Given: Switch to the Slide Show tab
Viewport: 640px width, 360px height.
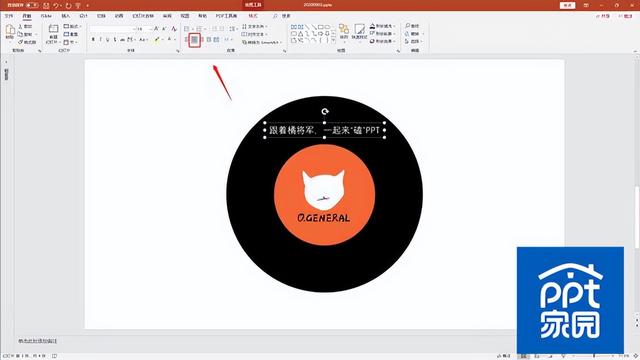Looking at the screenshot, I should pyautogui.click(x=143, y=16).
